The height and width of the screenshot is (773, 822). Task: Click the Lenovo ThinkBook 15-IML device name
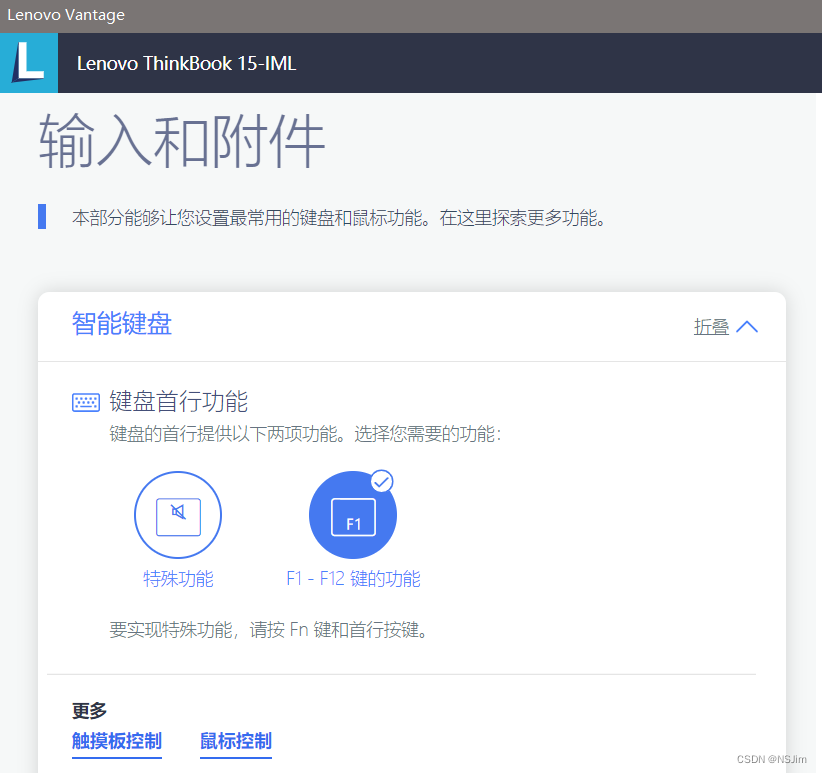tap(187, 63)
